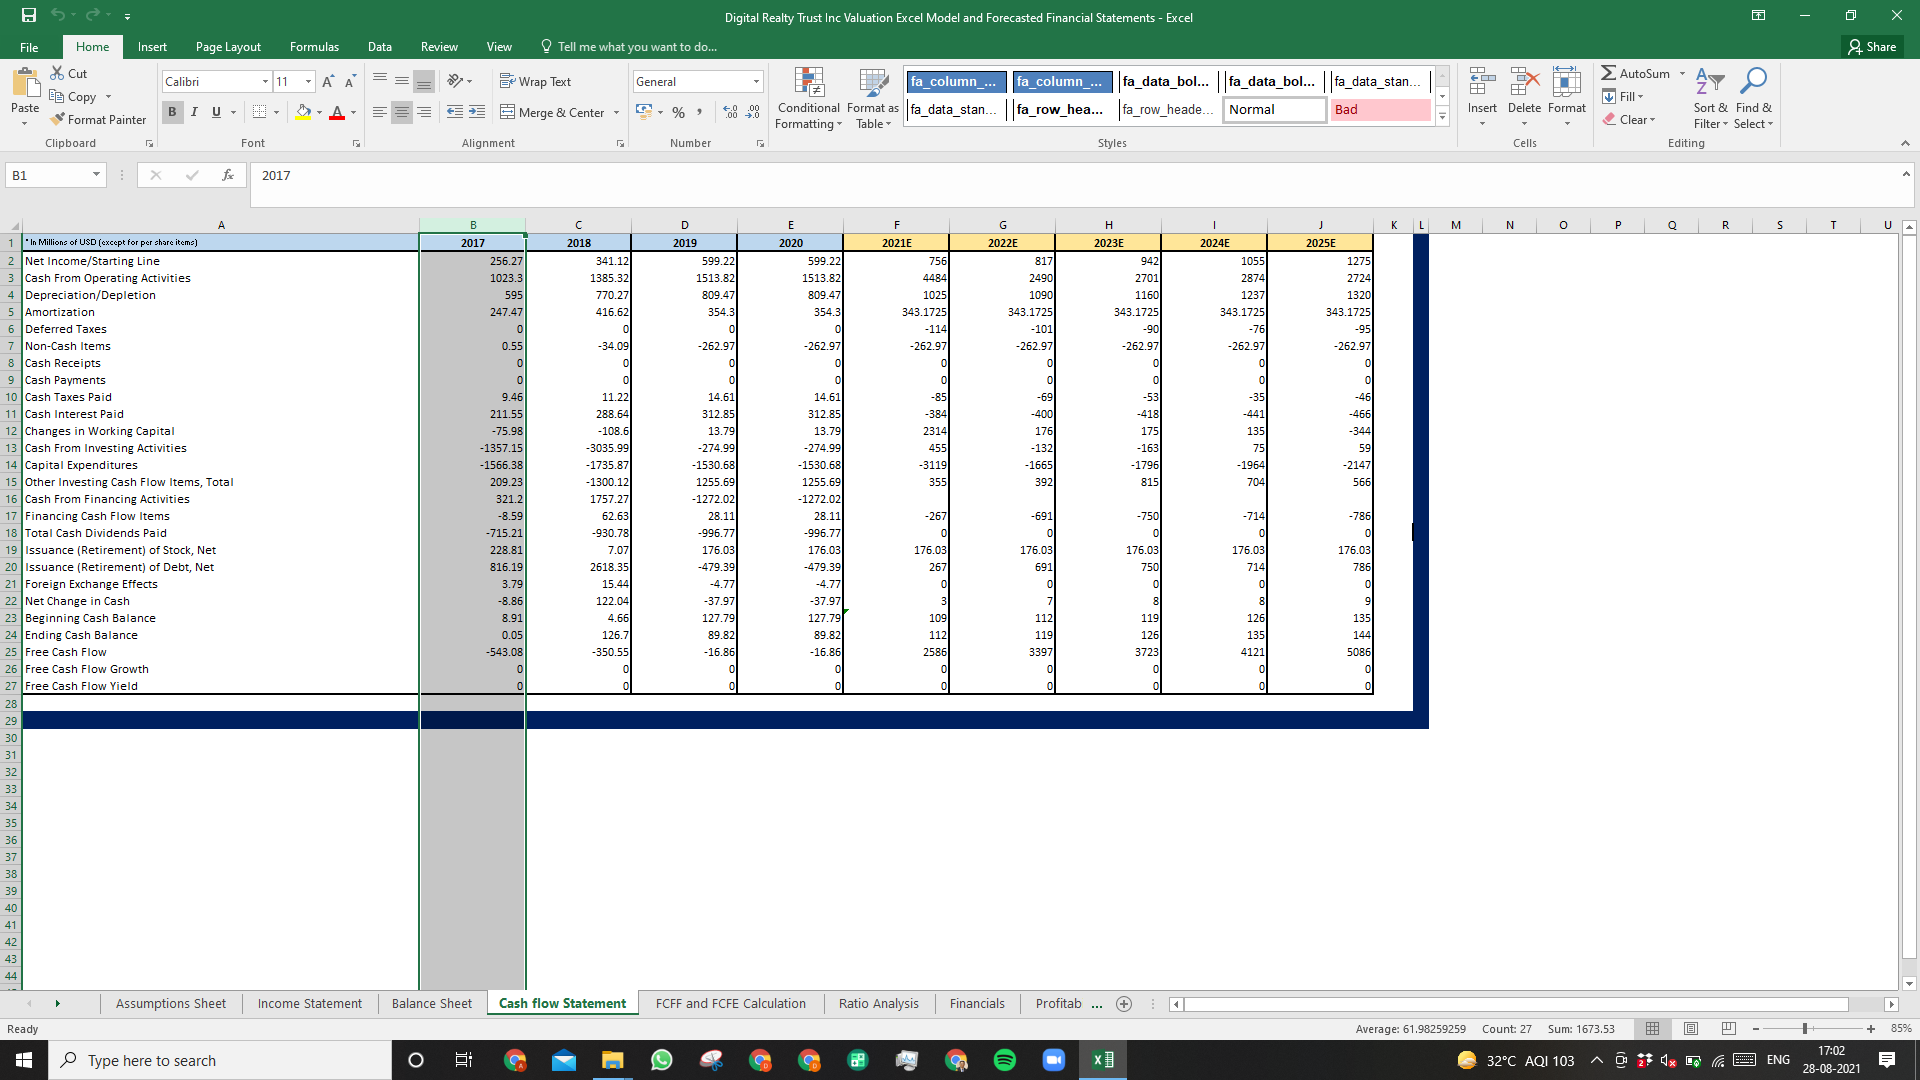
Task: Open the font name Calibri dropdown
Action: tap(265, 81)
